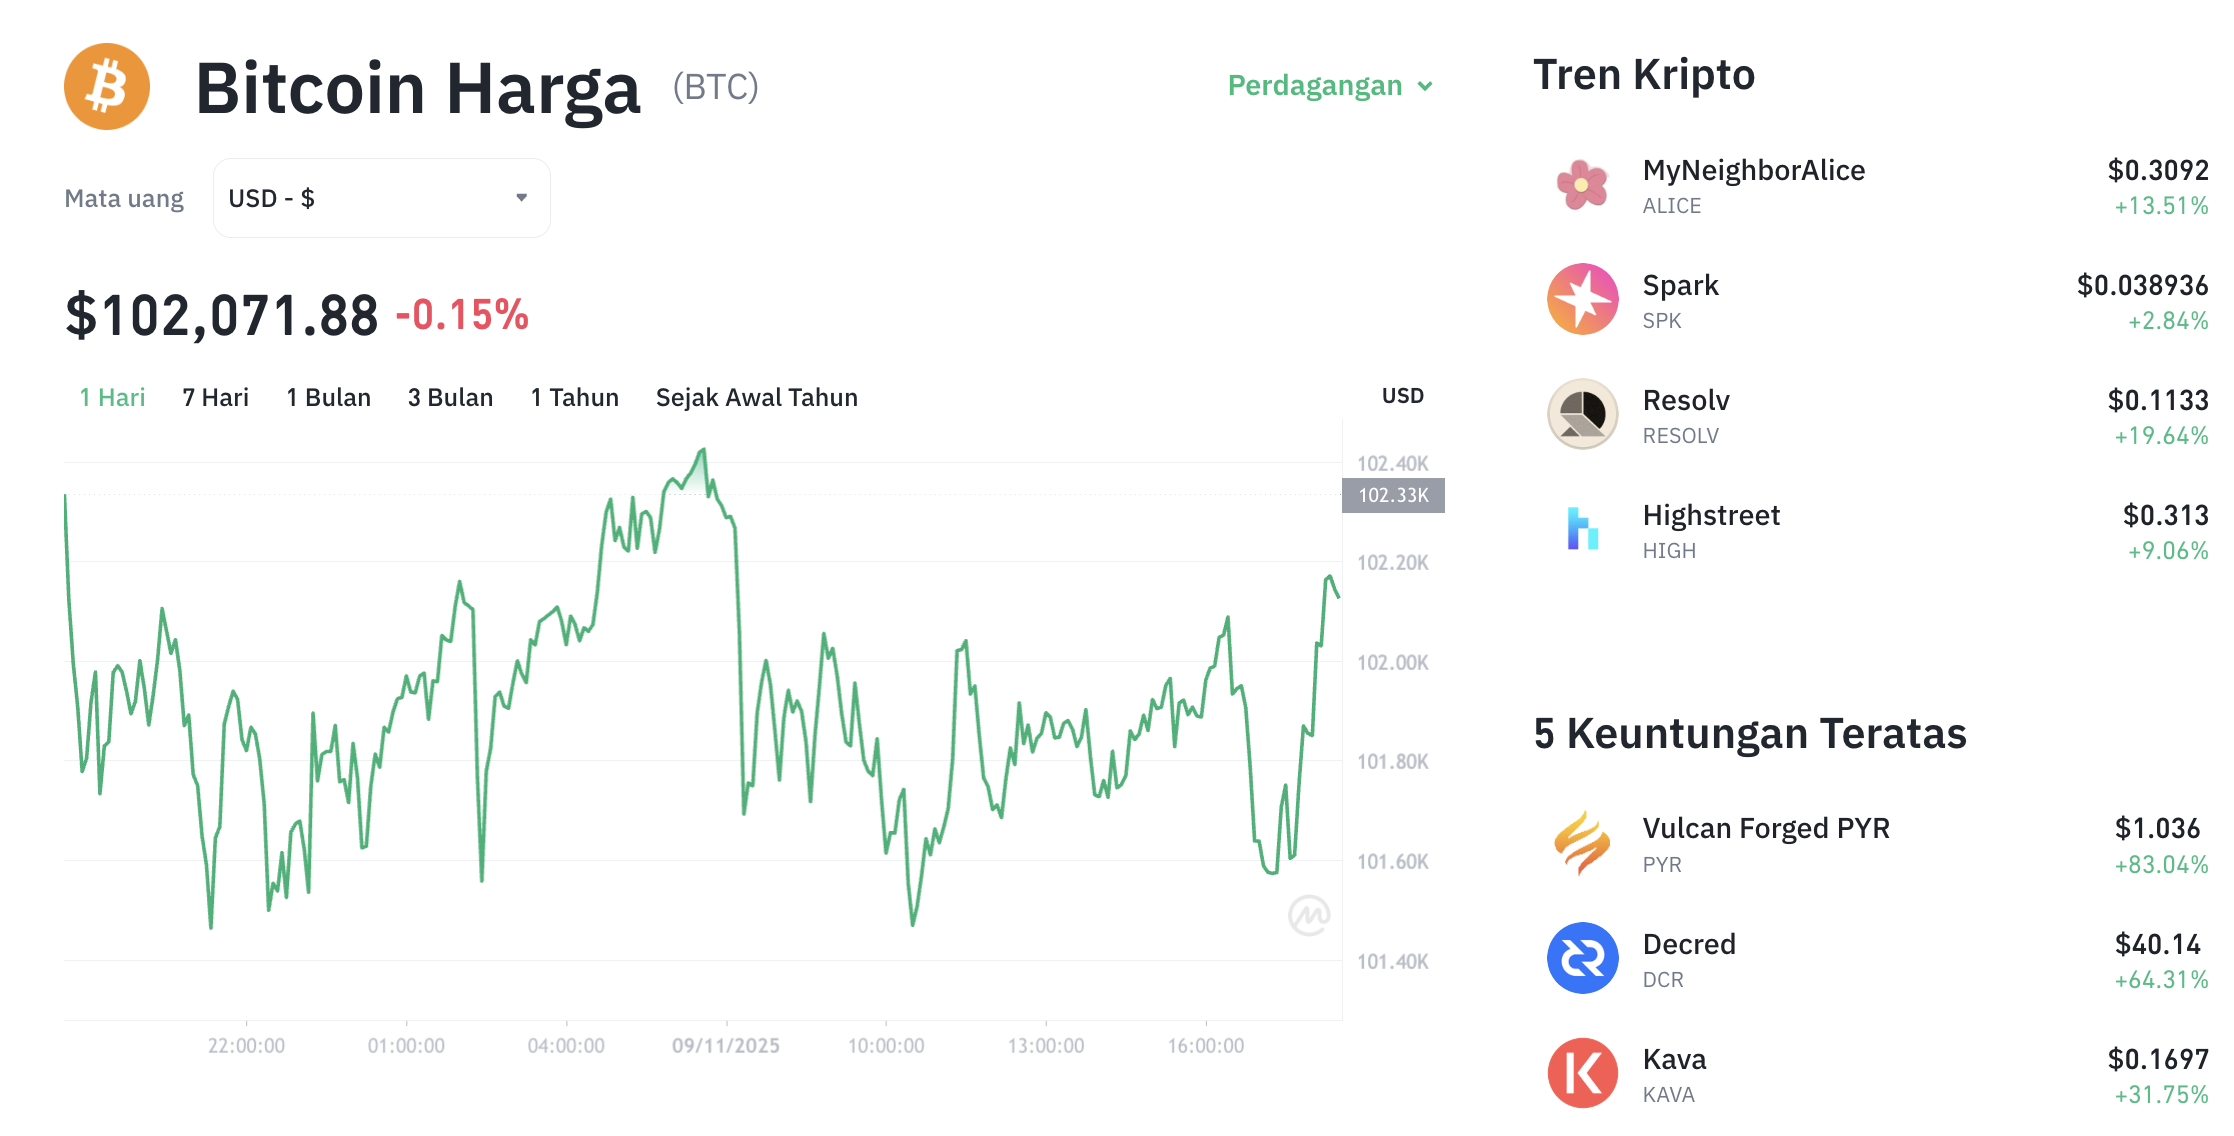The height and width of the screenshot is (1136, 2234).
Task: Click the Bitcoin logo icon
Action: coord(107,87)
